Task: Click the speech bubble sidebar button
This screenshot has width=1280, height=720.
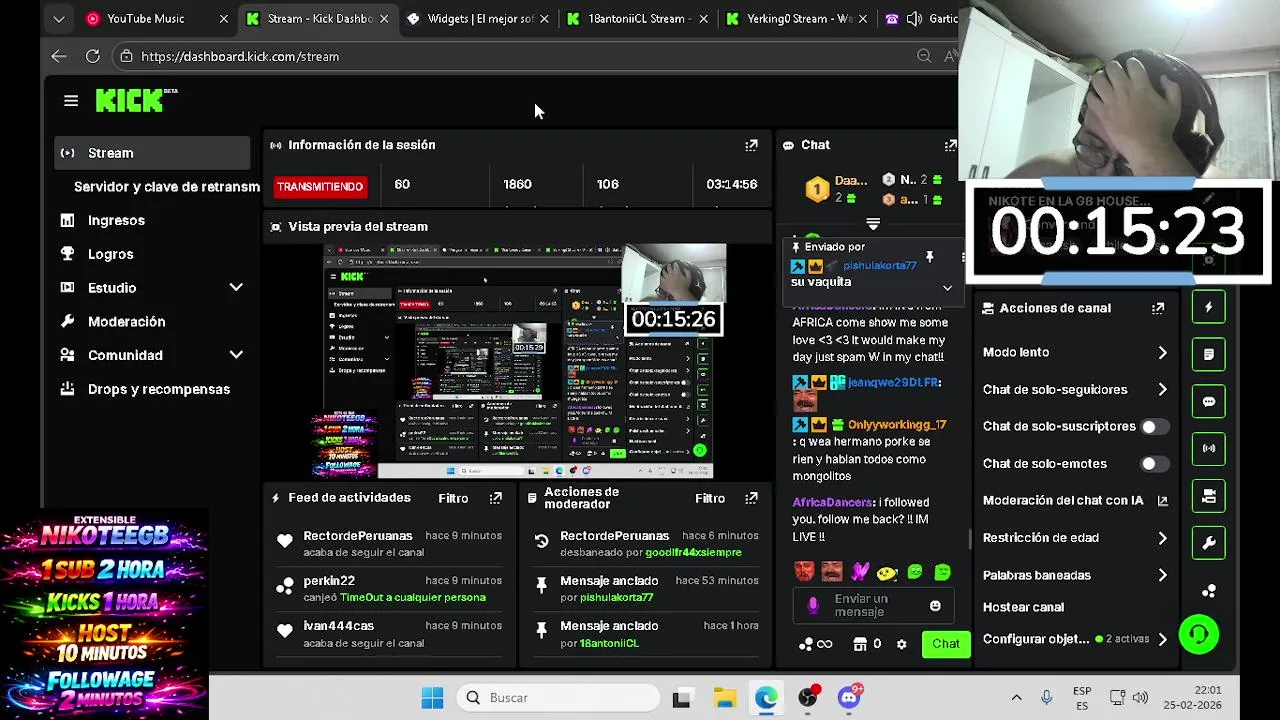Action: 1209,402
